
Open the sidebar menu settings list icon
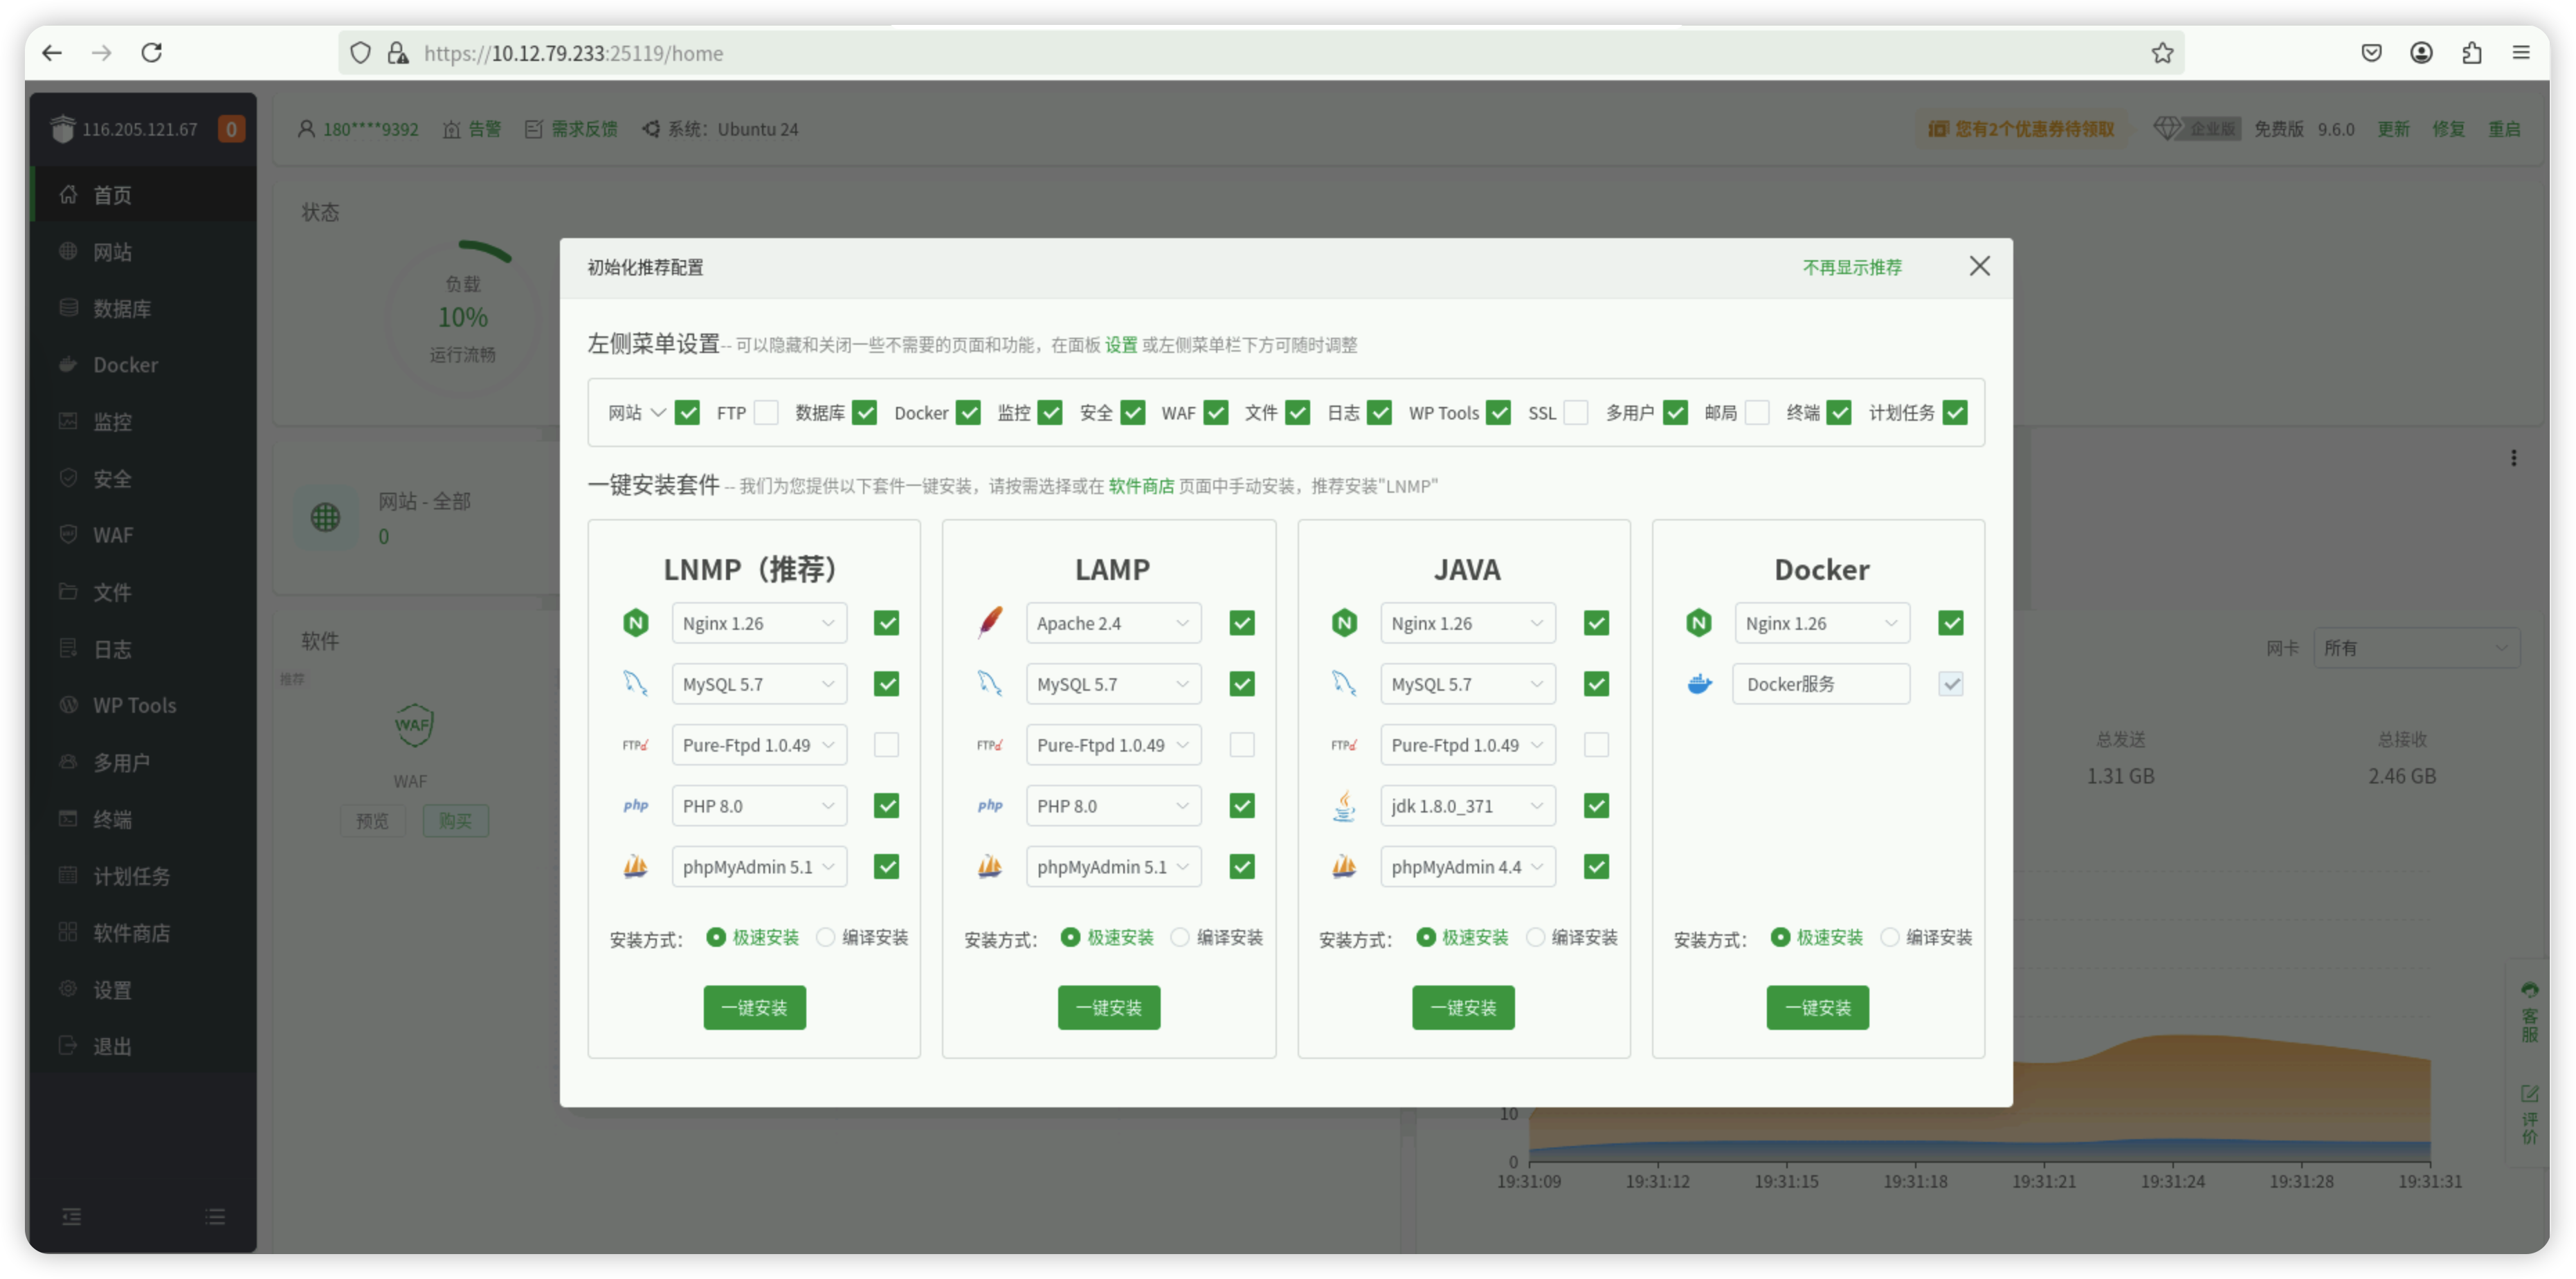tap(215, 1216)
